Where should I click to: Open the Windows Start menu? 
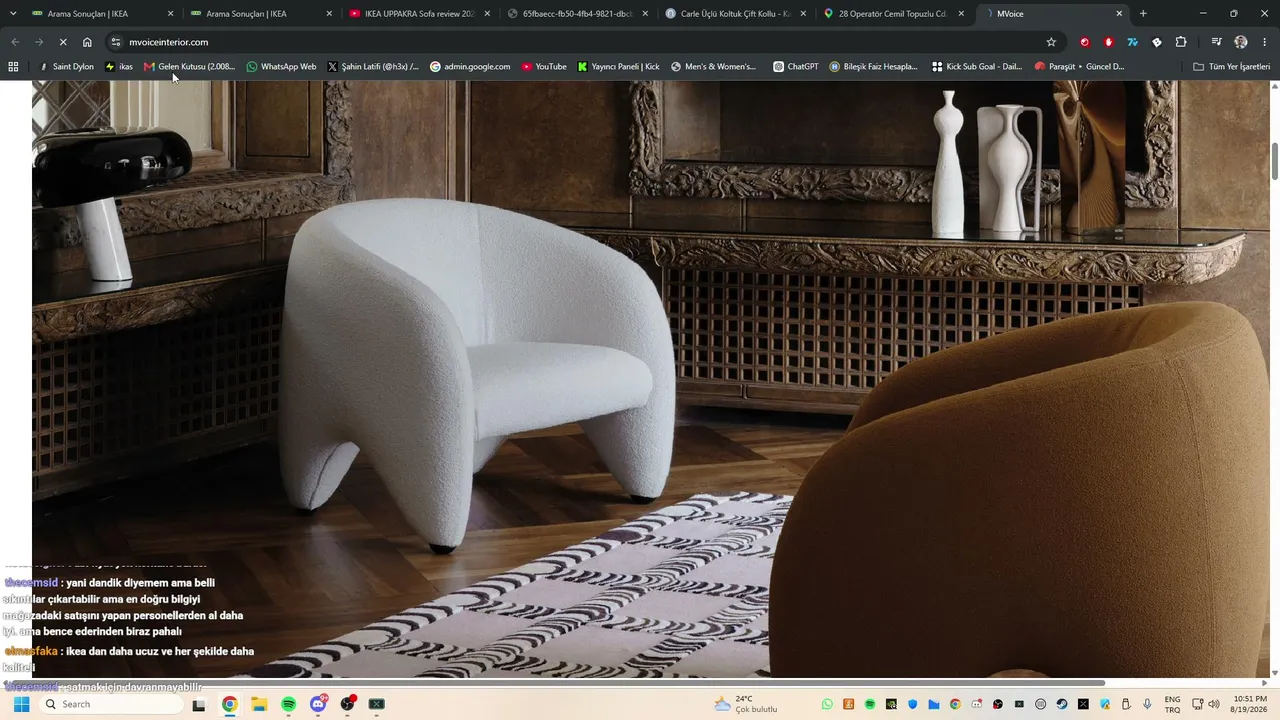[21, 704]
